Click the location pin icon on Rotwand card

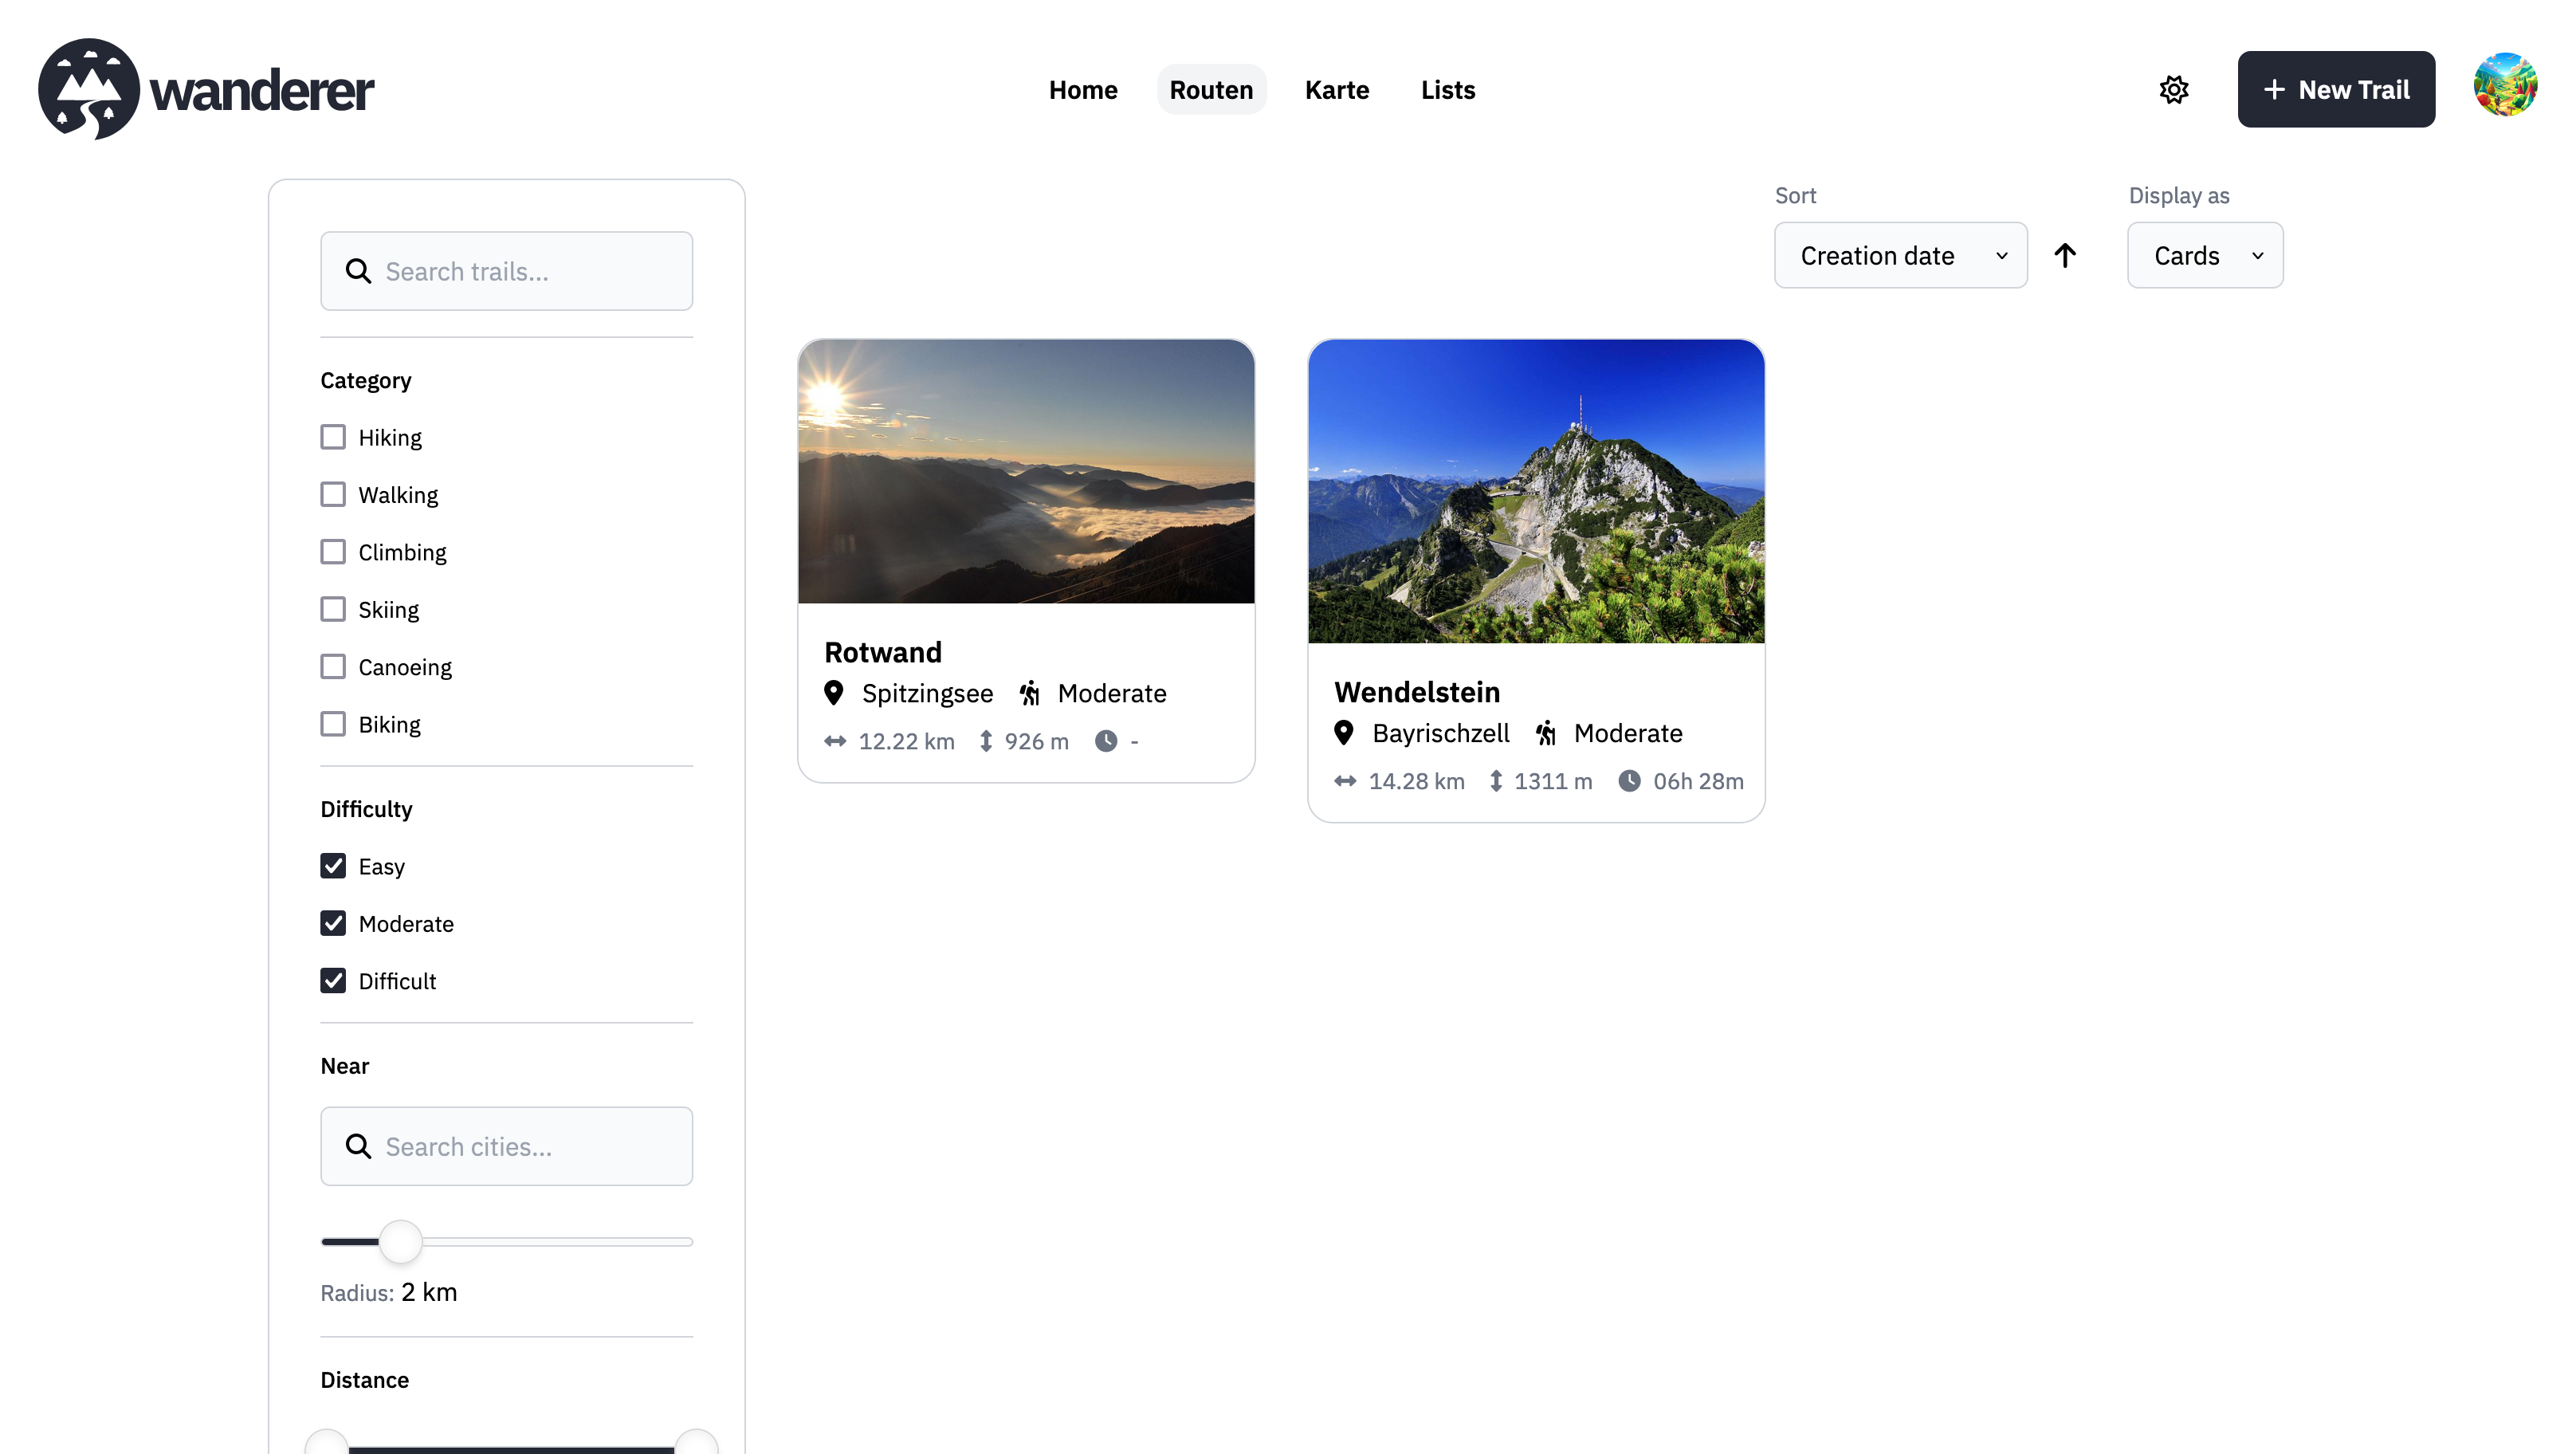click(x=834, y=693)
